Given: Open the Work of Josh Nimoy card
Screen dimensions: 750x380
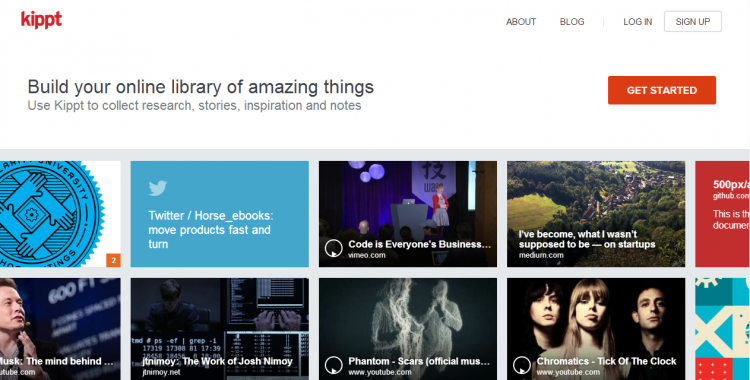Looking at the screenshot, I should pyautogui.click(x=220, y=329).
